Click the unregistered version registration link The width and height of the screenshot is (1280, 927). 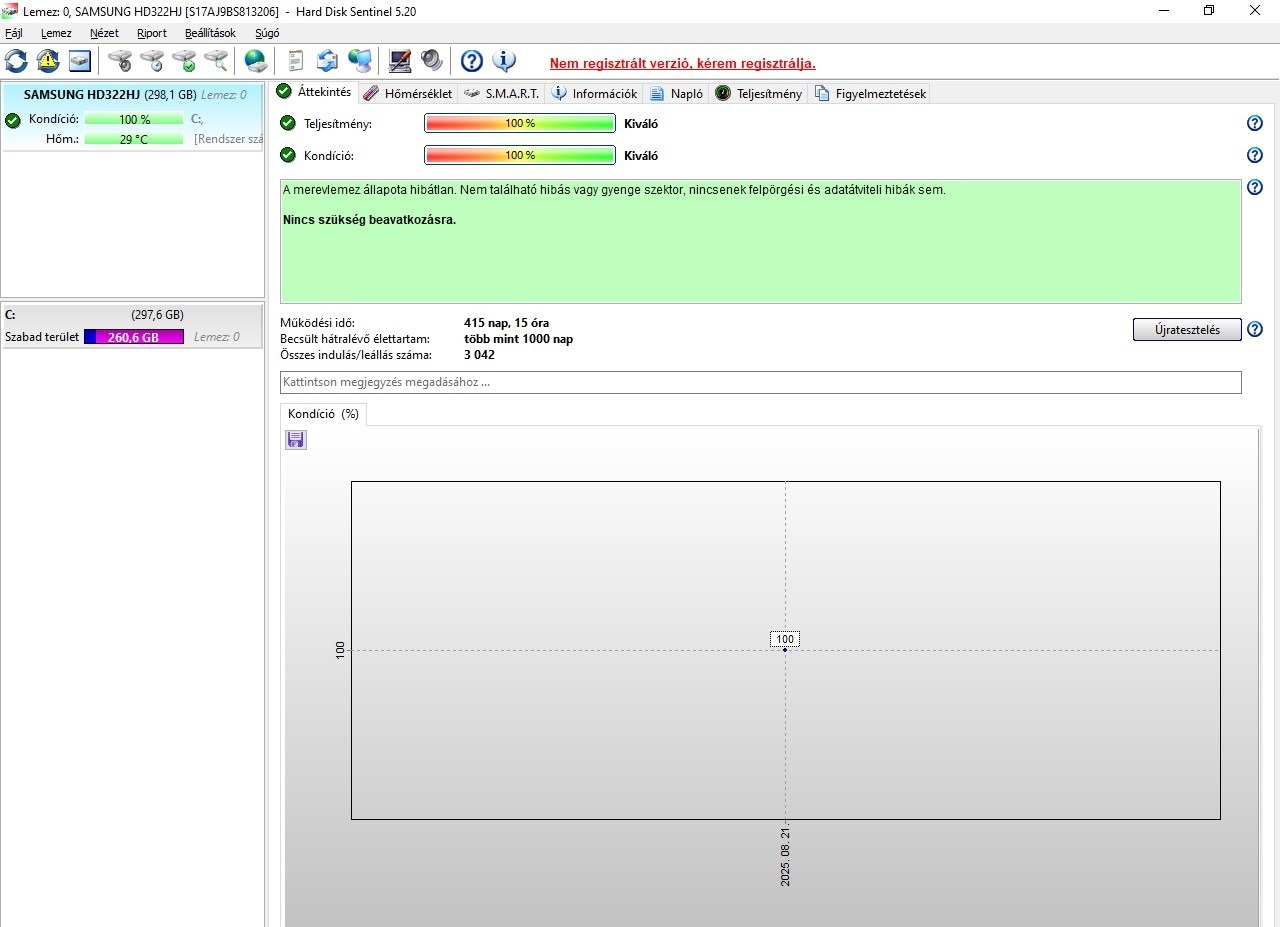pyautogui.click(x=683, y=63)
